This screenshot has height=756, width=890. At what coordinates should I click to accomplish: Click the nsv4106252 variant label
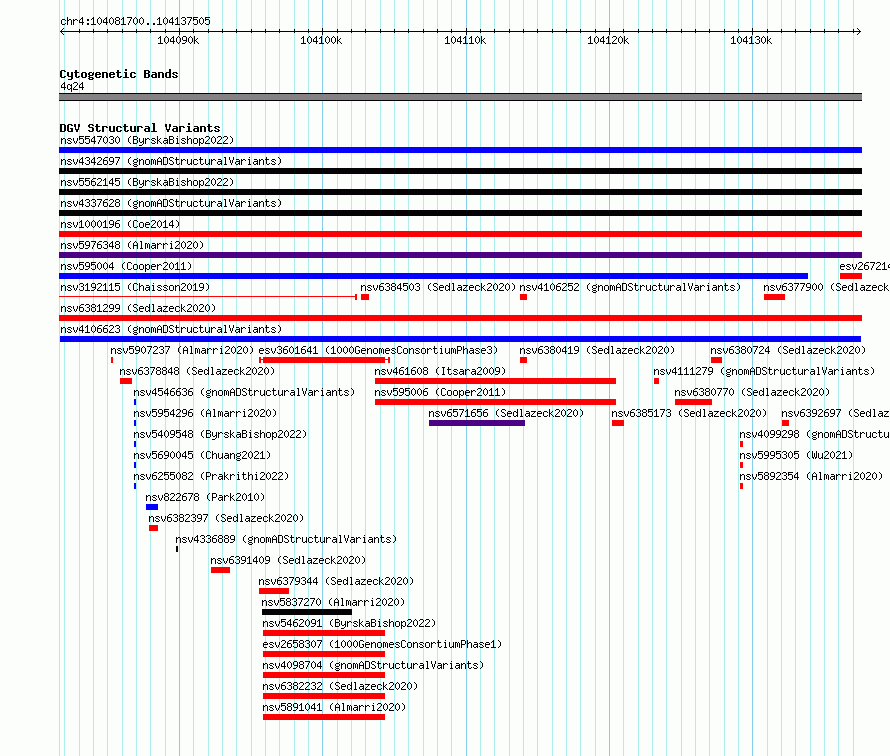630,287
